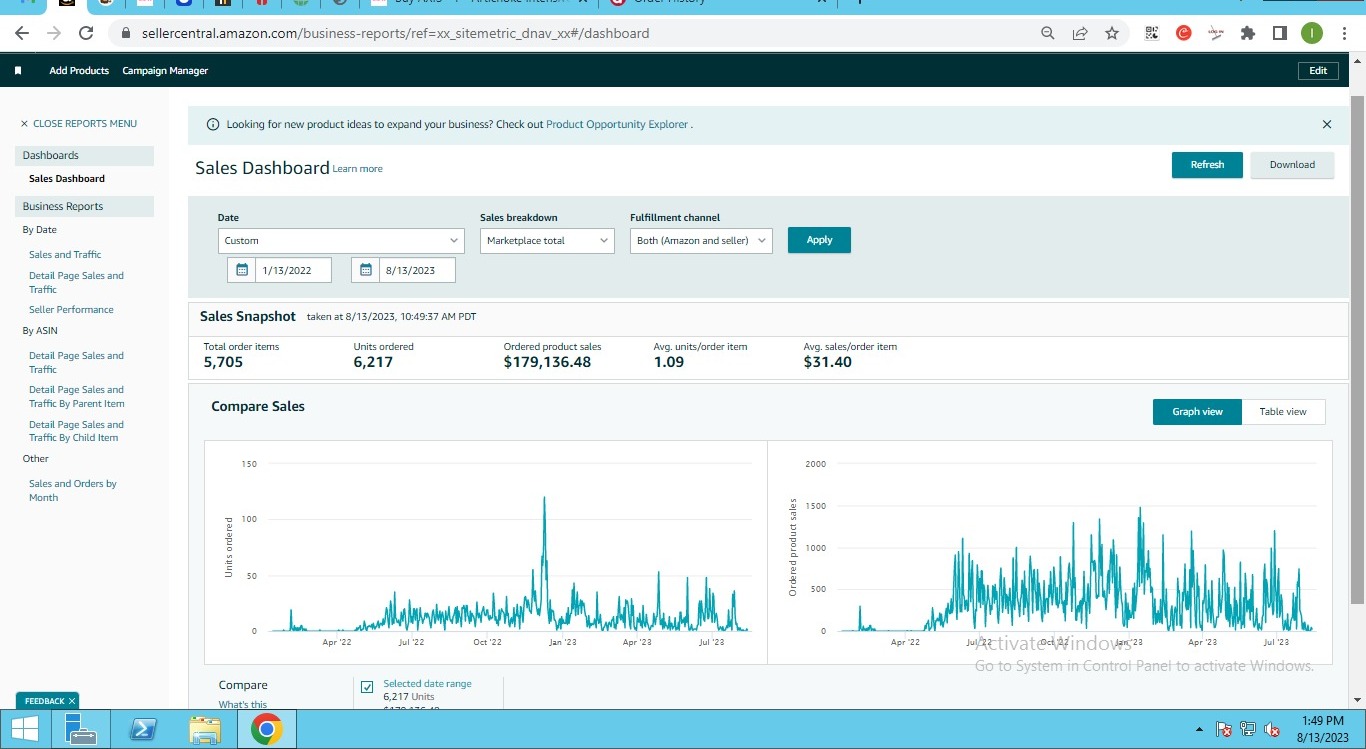Open Detail Page Sales and Traffic By Parent Item

coord(77,397)
